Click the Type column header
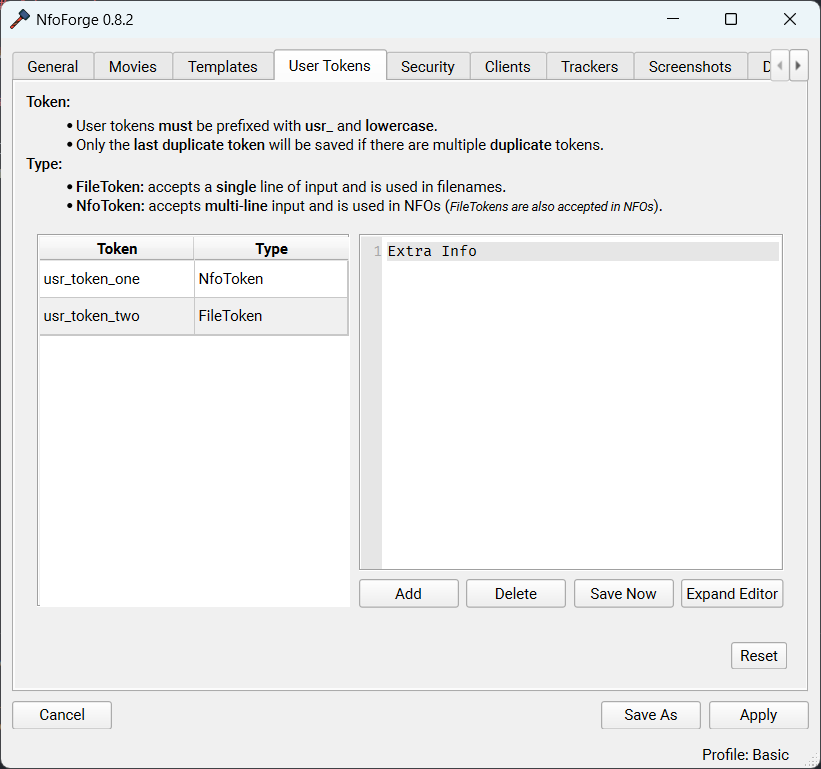The image size is (821, 769). (271, 249)
